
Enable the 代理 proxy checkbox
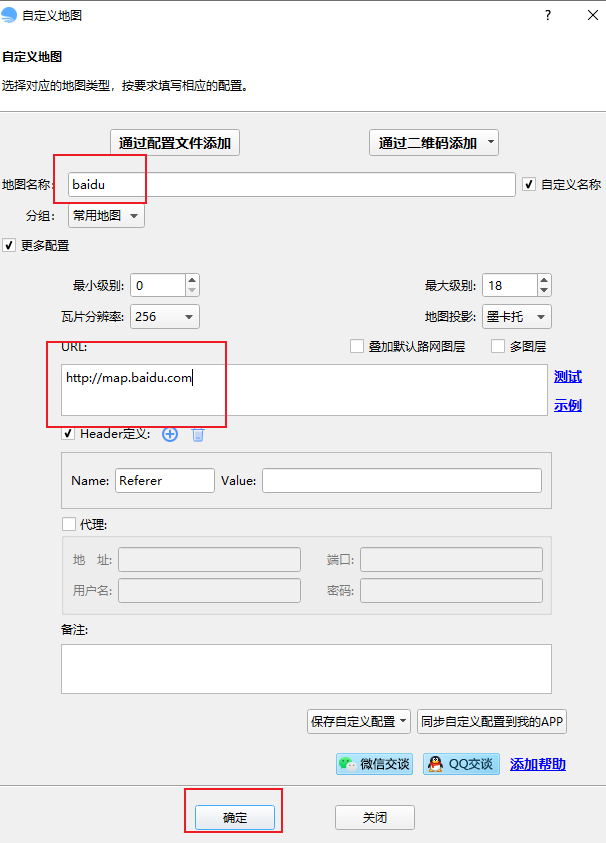pos(69,524)
